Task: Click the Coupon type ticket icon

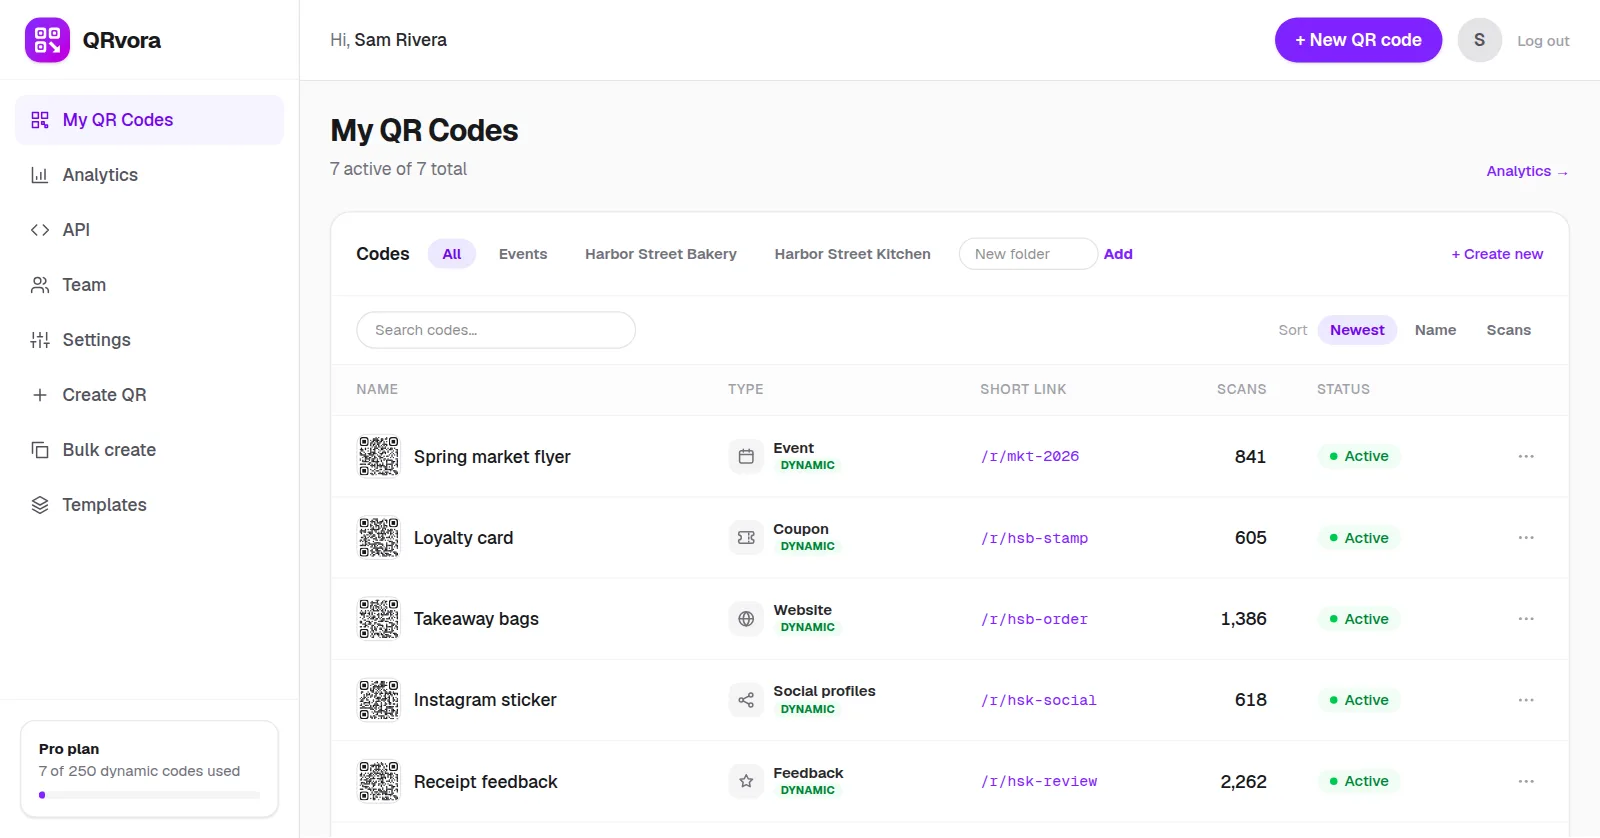Action: [x=746, y=538]
